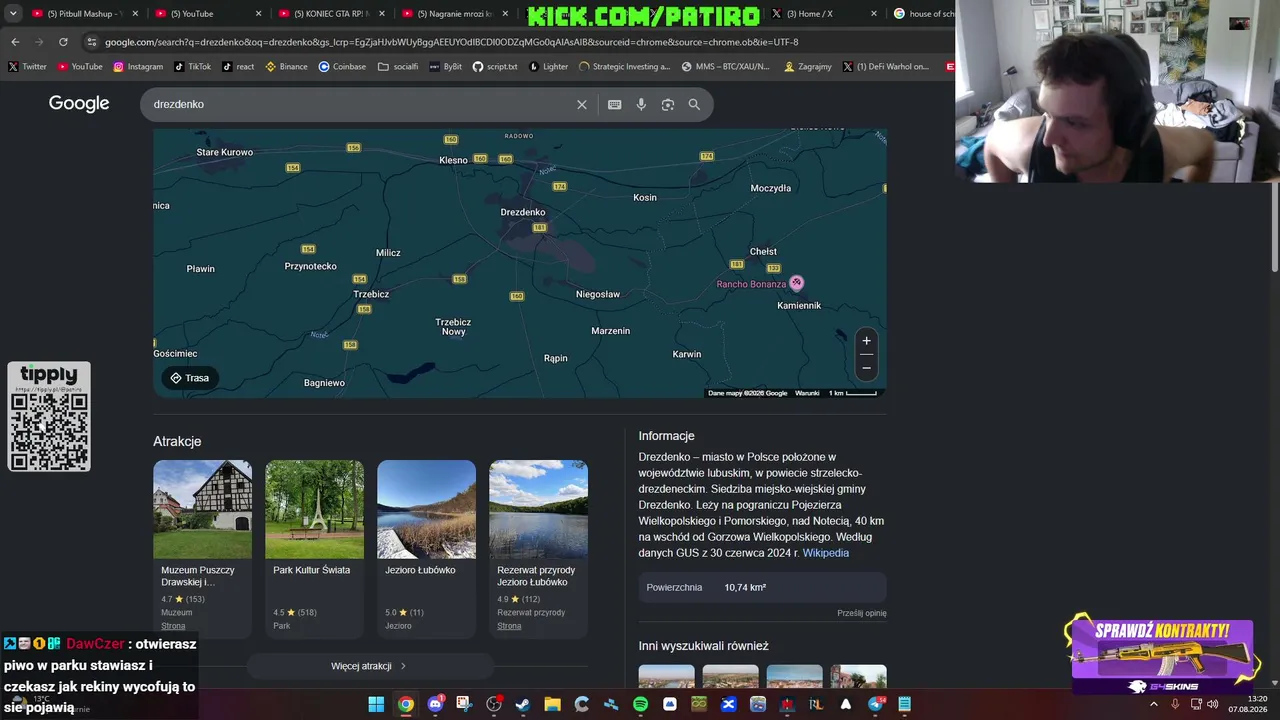Viewport: 1280px width, 720px height.
Task: Open the Windows Start menu
Action: click(x=376, y=704)
